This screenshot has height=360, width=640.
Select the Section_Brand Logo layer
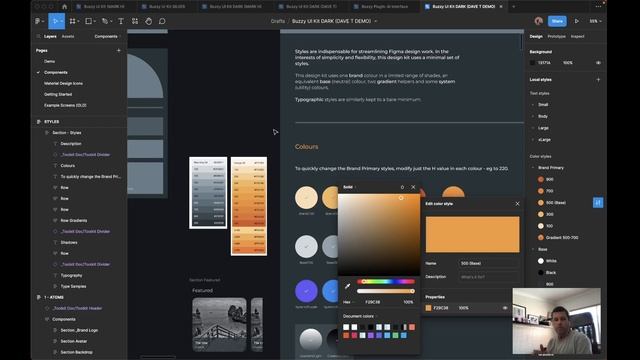pos(79,330)
